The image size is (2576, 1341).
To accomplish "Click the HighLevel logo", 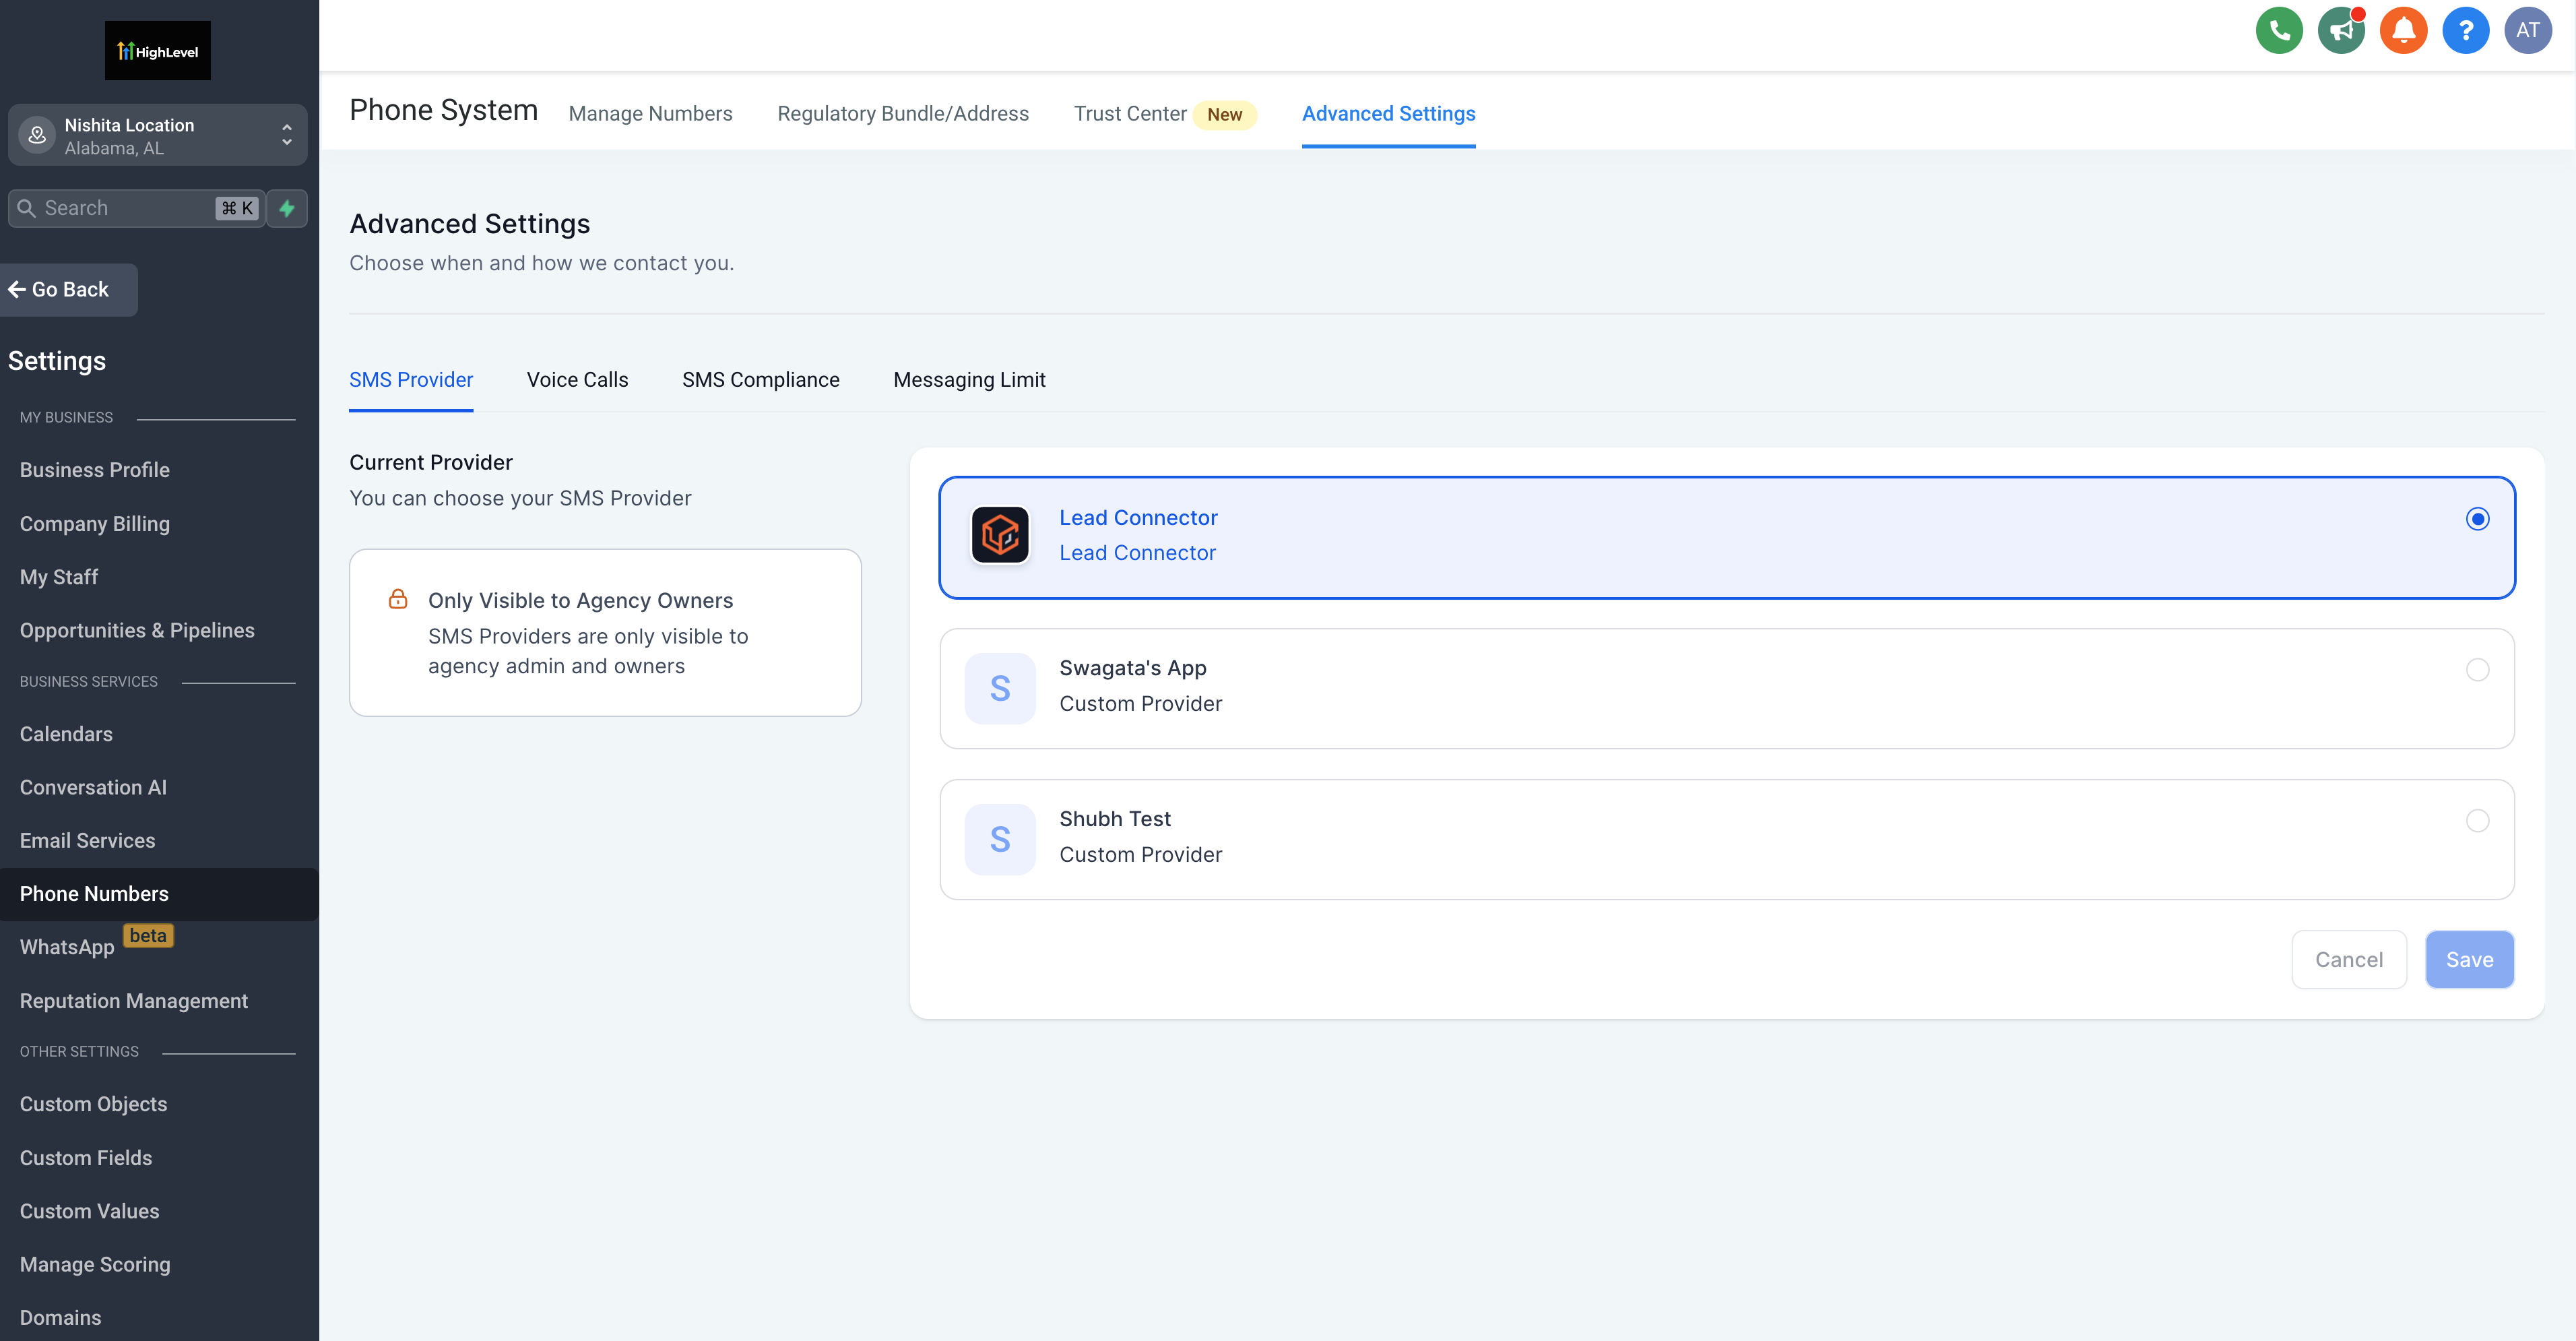I will 158,50.
